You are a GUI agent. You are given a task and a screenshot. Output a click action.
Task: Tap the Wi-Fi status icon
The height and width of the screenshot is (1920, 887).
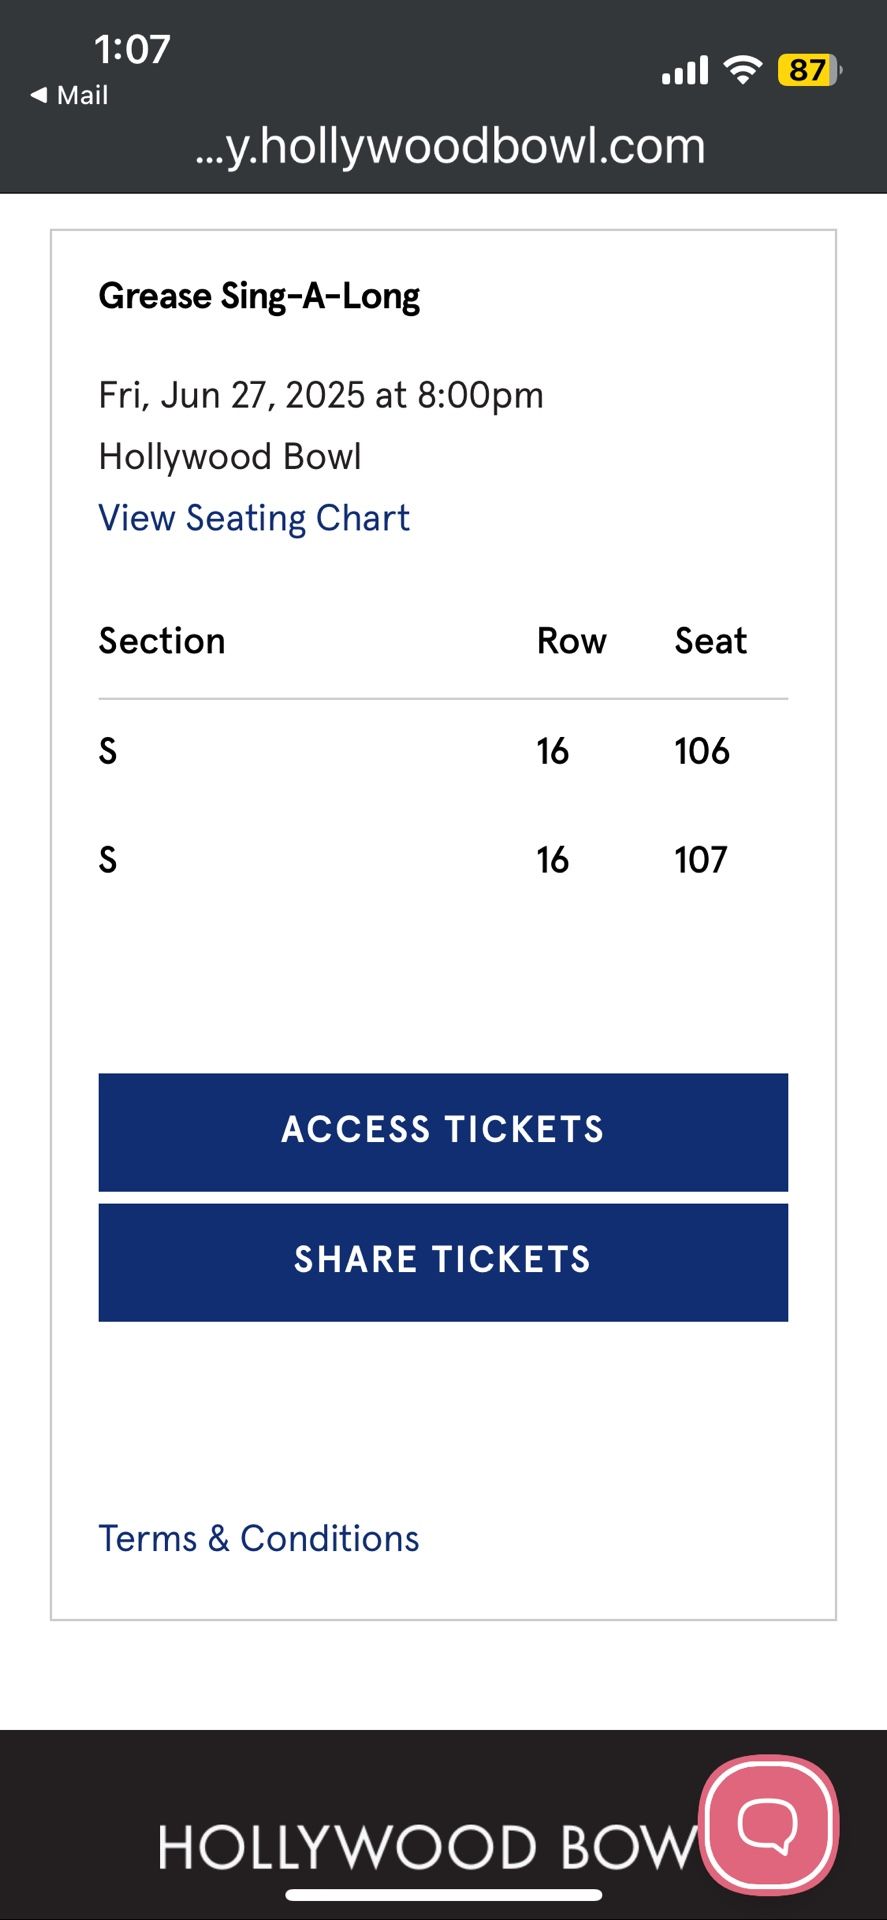point(742,70)
